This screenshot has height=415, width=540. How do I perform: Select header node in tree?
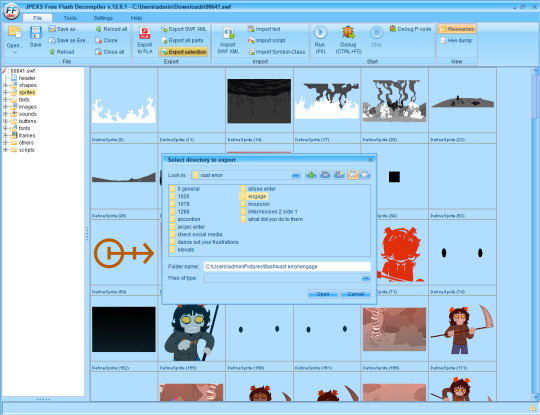tap(27, 78)
